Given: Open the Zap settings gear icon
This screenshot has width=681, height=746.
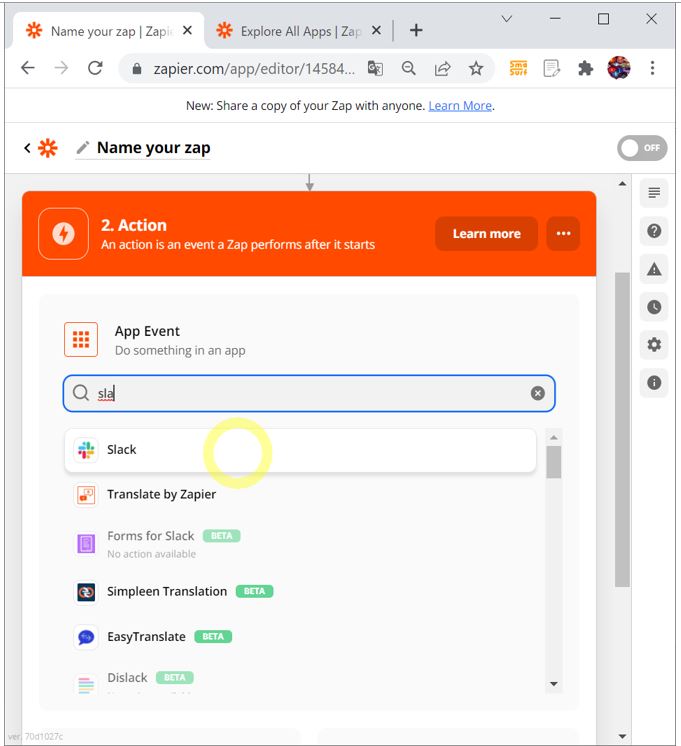Looking at the screenshot, I should [x=654, y=344].
